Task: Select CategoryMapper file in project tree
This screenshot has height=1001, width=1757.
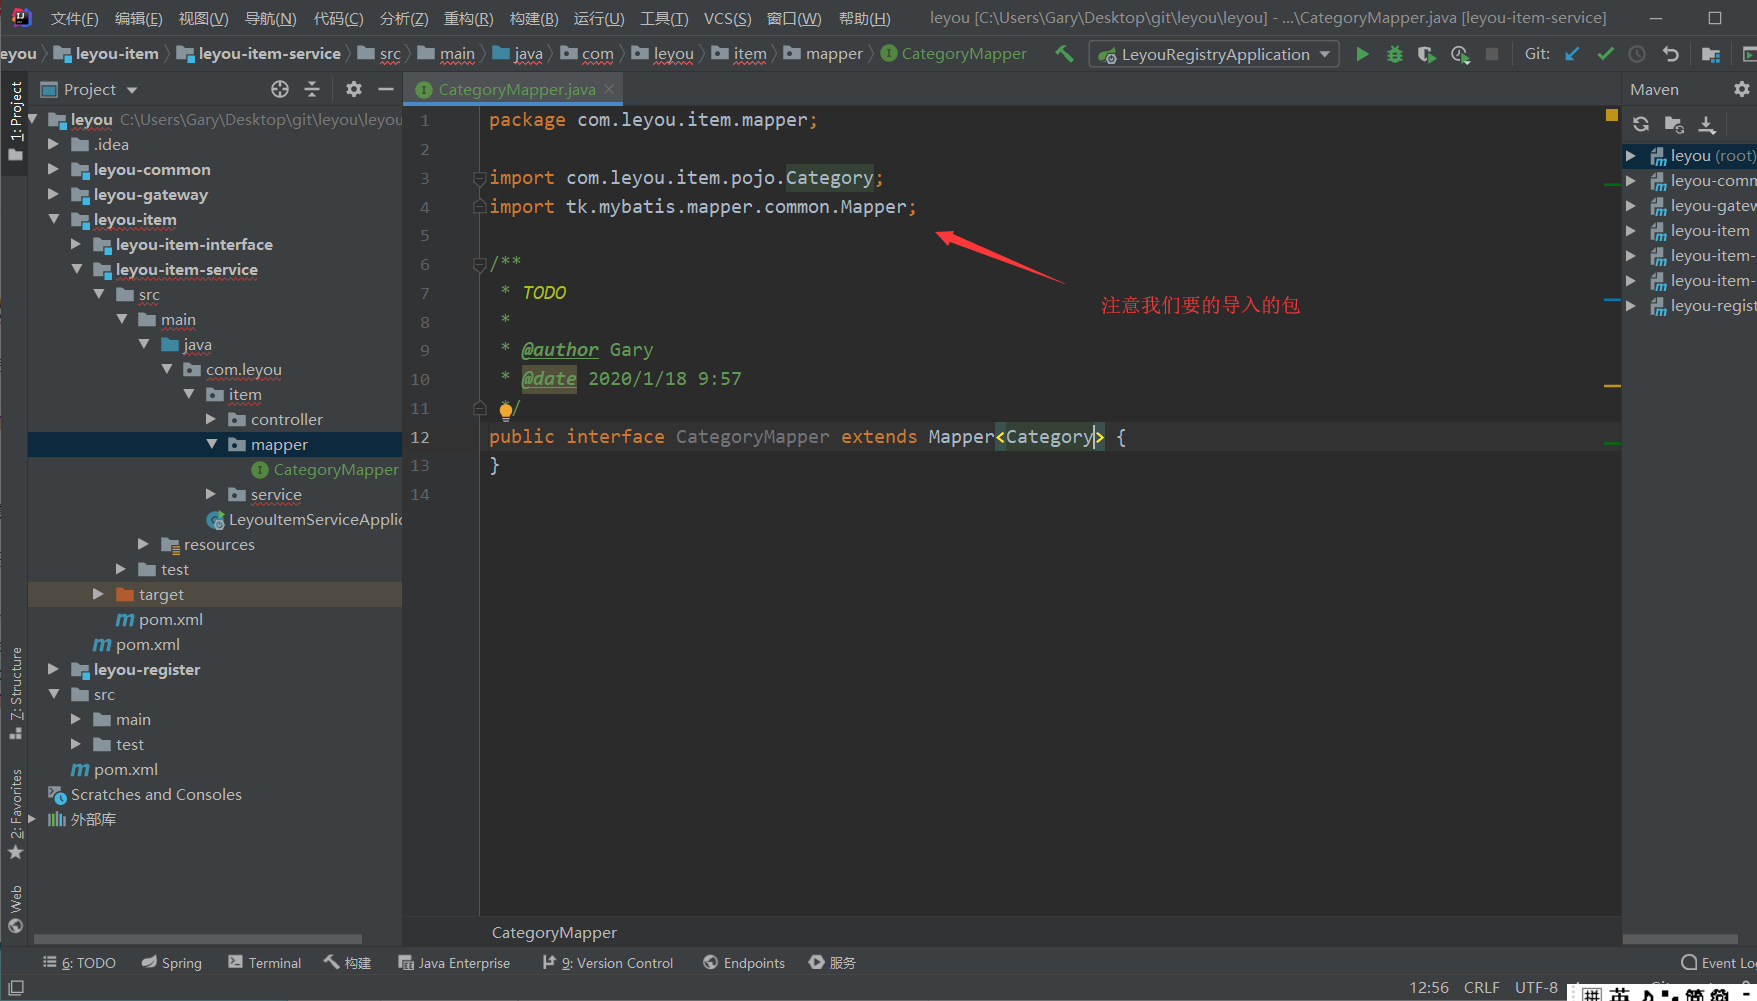Action: (326, 469)
